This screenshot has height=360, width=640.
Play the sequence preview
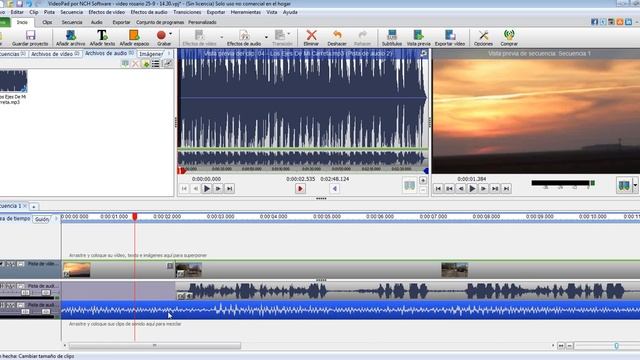click(x=472, y=189)
